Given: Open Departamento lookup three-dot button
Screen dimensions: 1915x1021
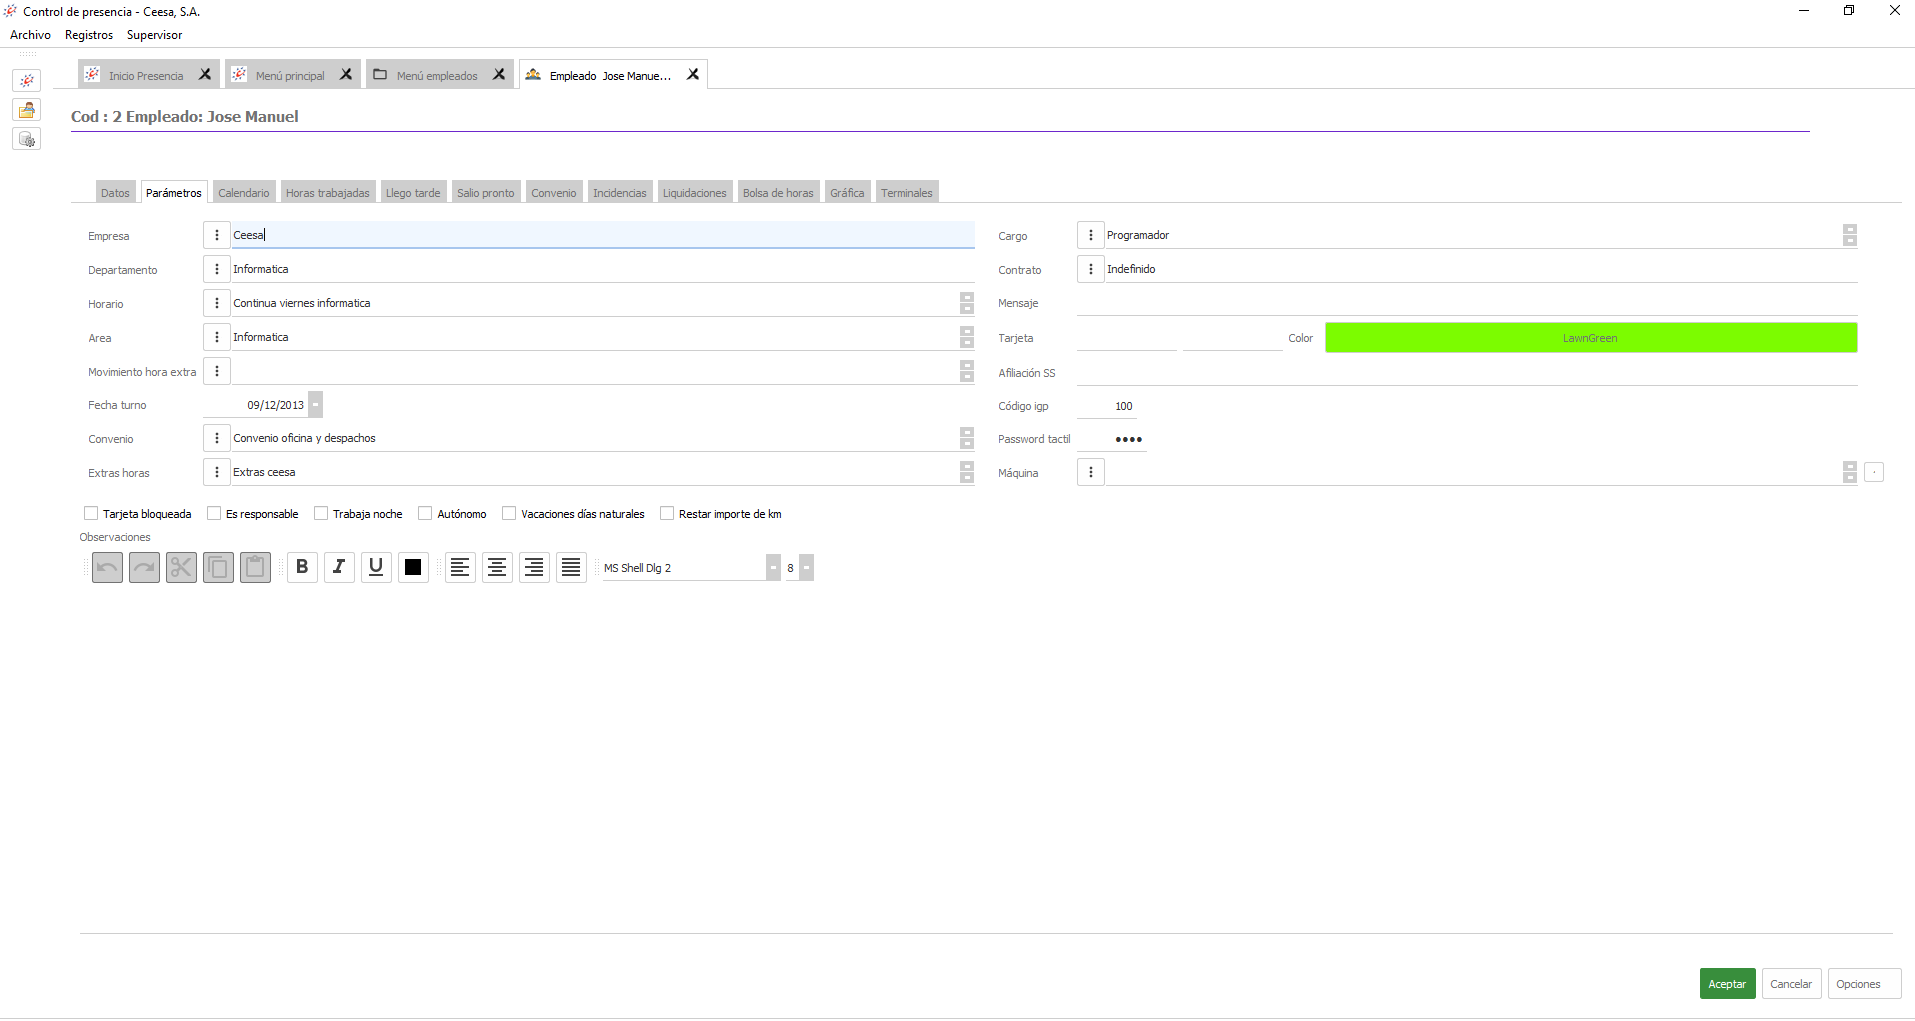Looking at the screenshot, I should click(217, 269).
